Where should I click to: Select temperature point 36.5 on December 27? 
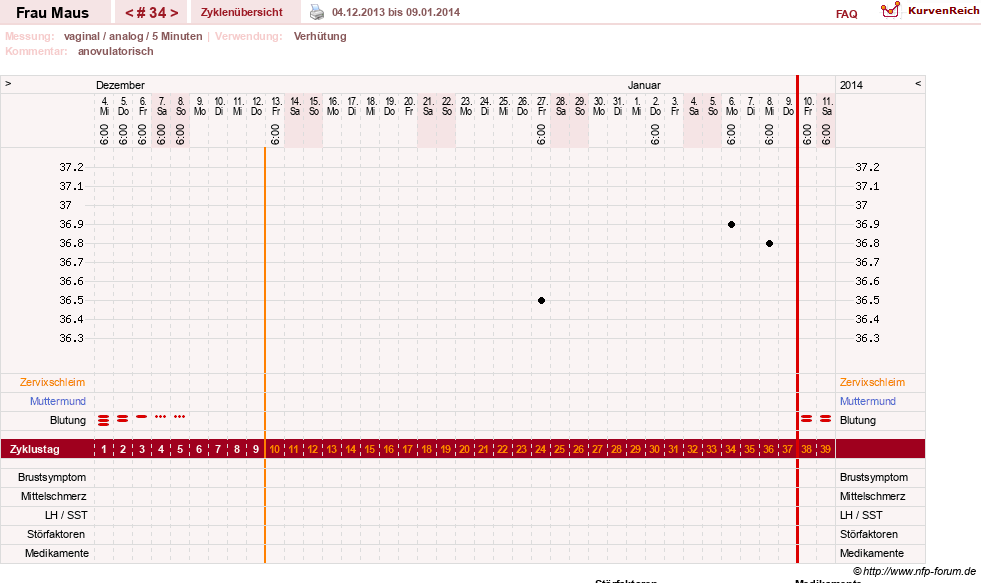coord(542,300)
